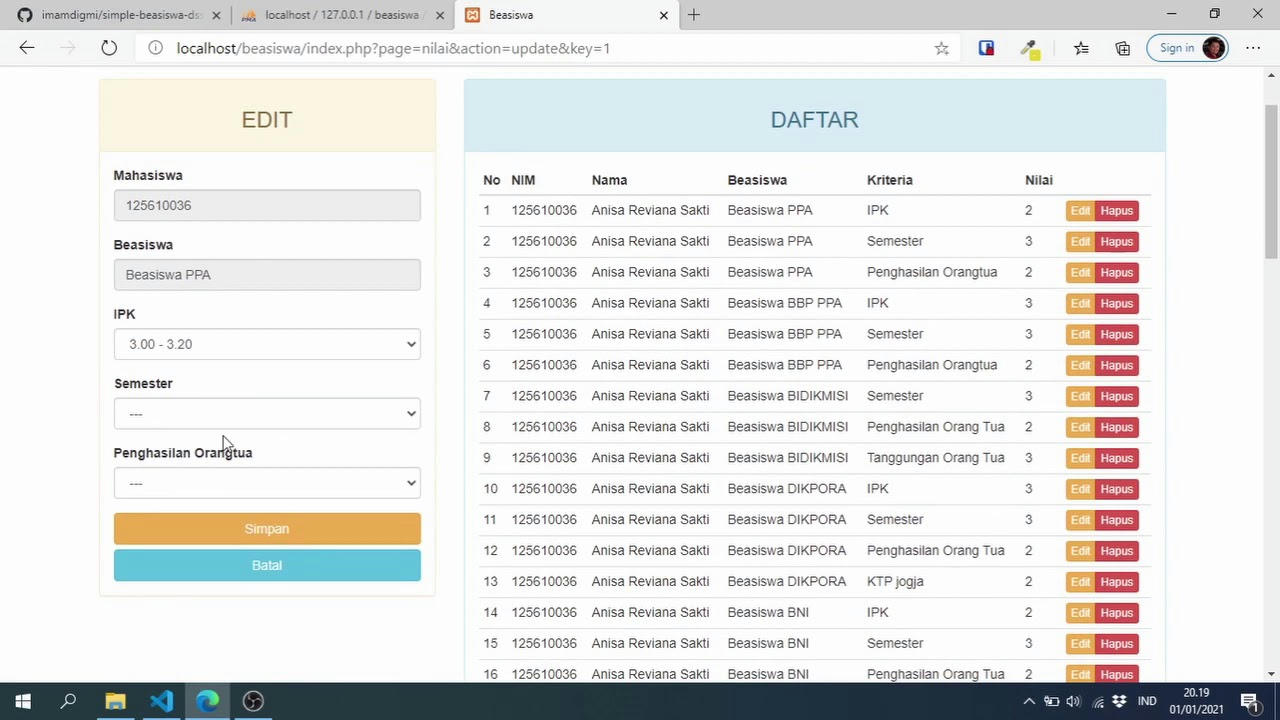Click the Windows Start button
1280x720 pixels.
pyautogui.click(x=23, y=701)
